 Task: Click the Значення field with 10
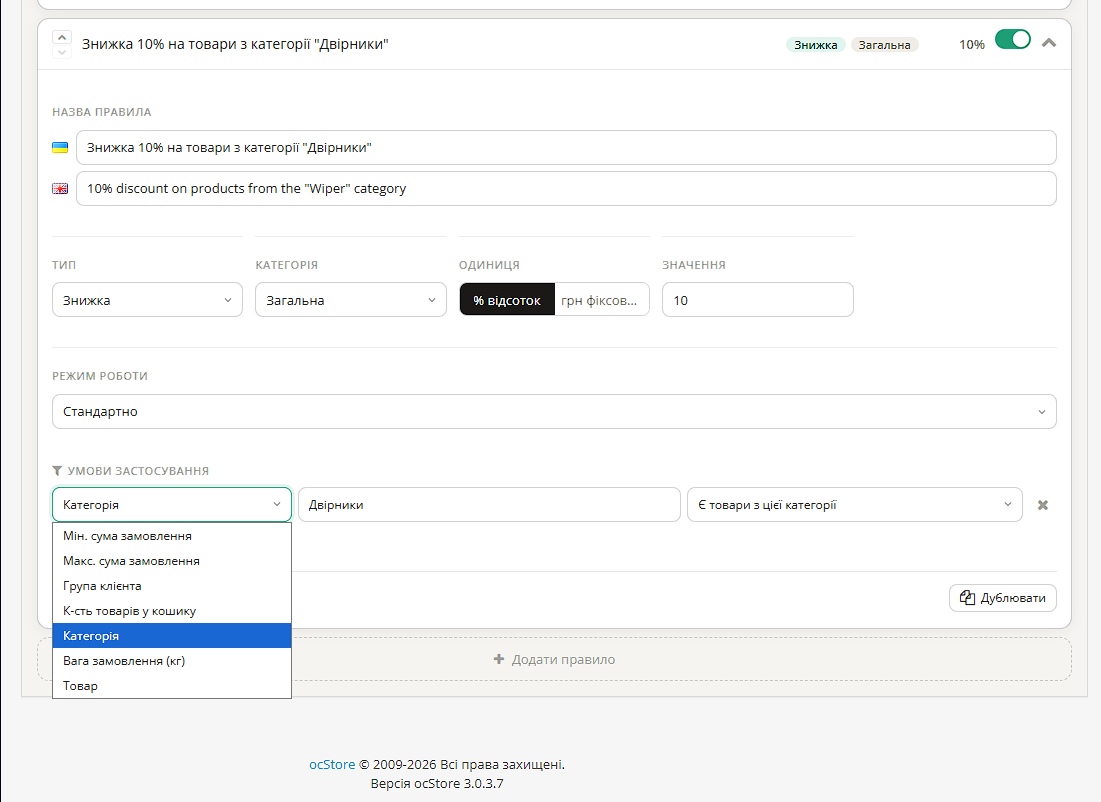point(758,300)
